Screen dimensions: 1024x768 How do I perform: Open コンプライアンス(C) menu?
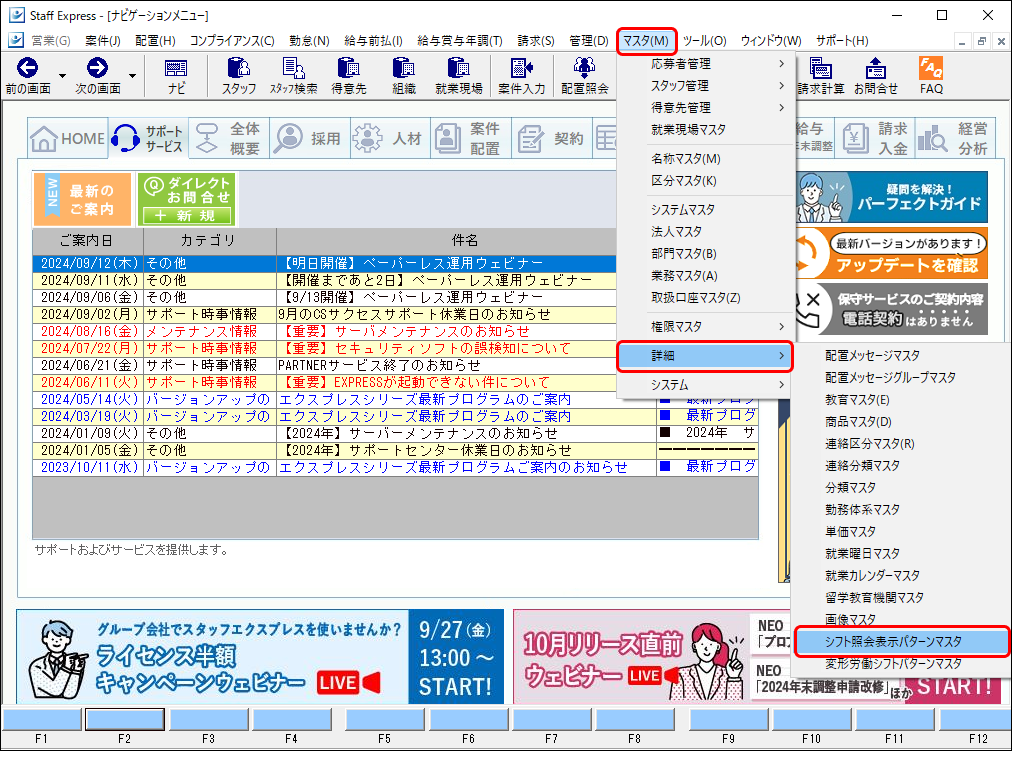pos(232,40)
